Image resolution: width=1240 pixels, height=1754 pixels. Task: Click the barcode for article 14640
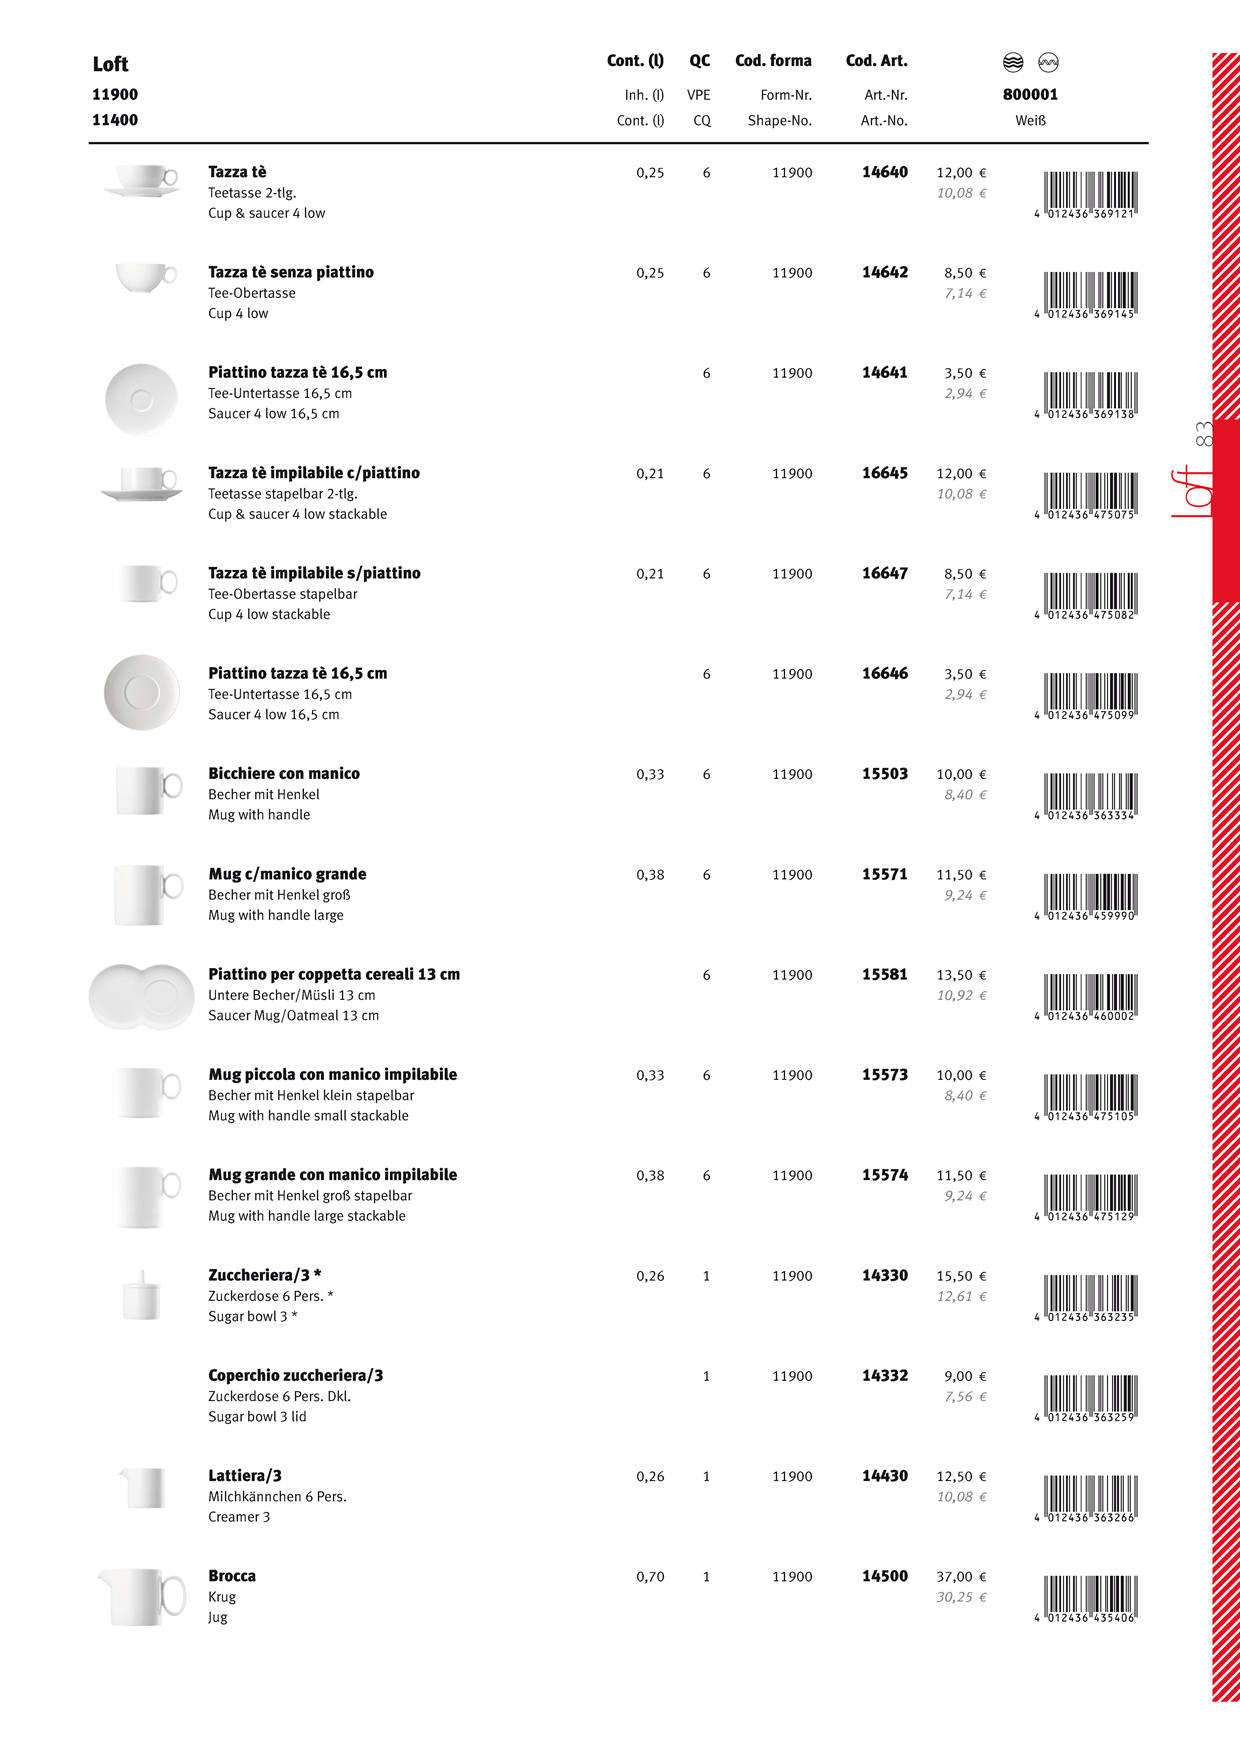coord(1089,194)
